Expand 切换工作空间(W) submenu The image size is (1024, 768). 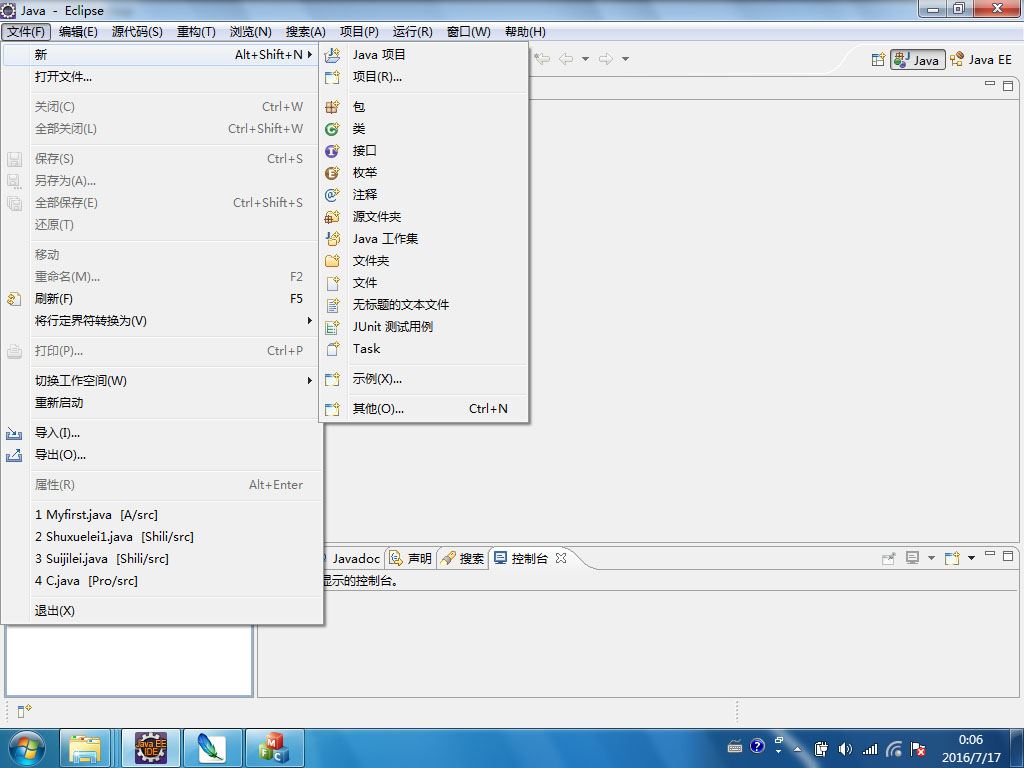tap(310, 381)
